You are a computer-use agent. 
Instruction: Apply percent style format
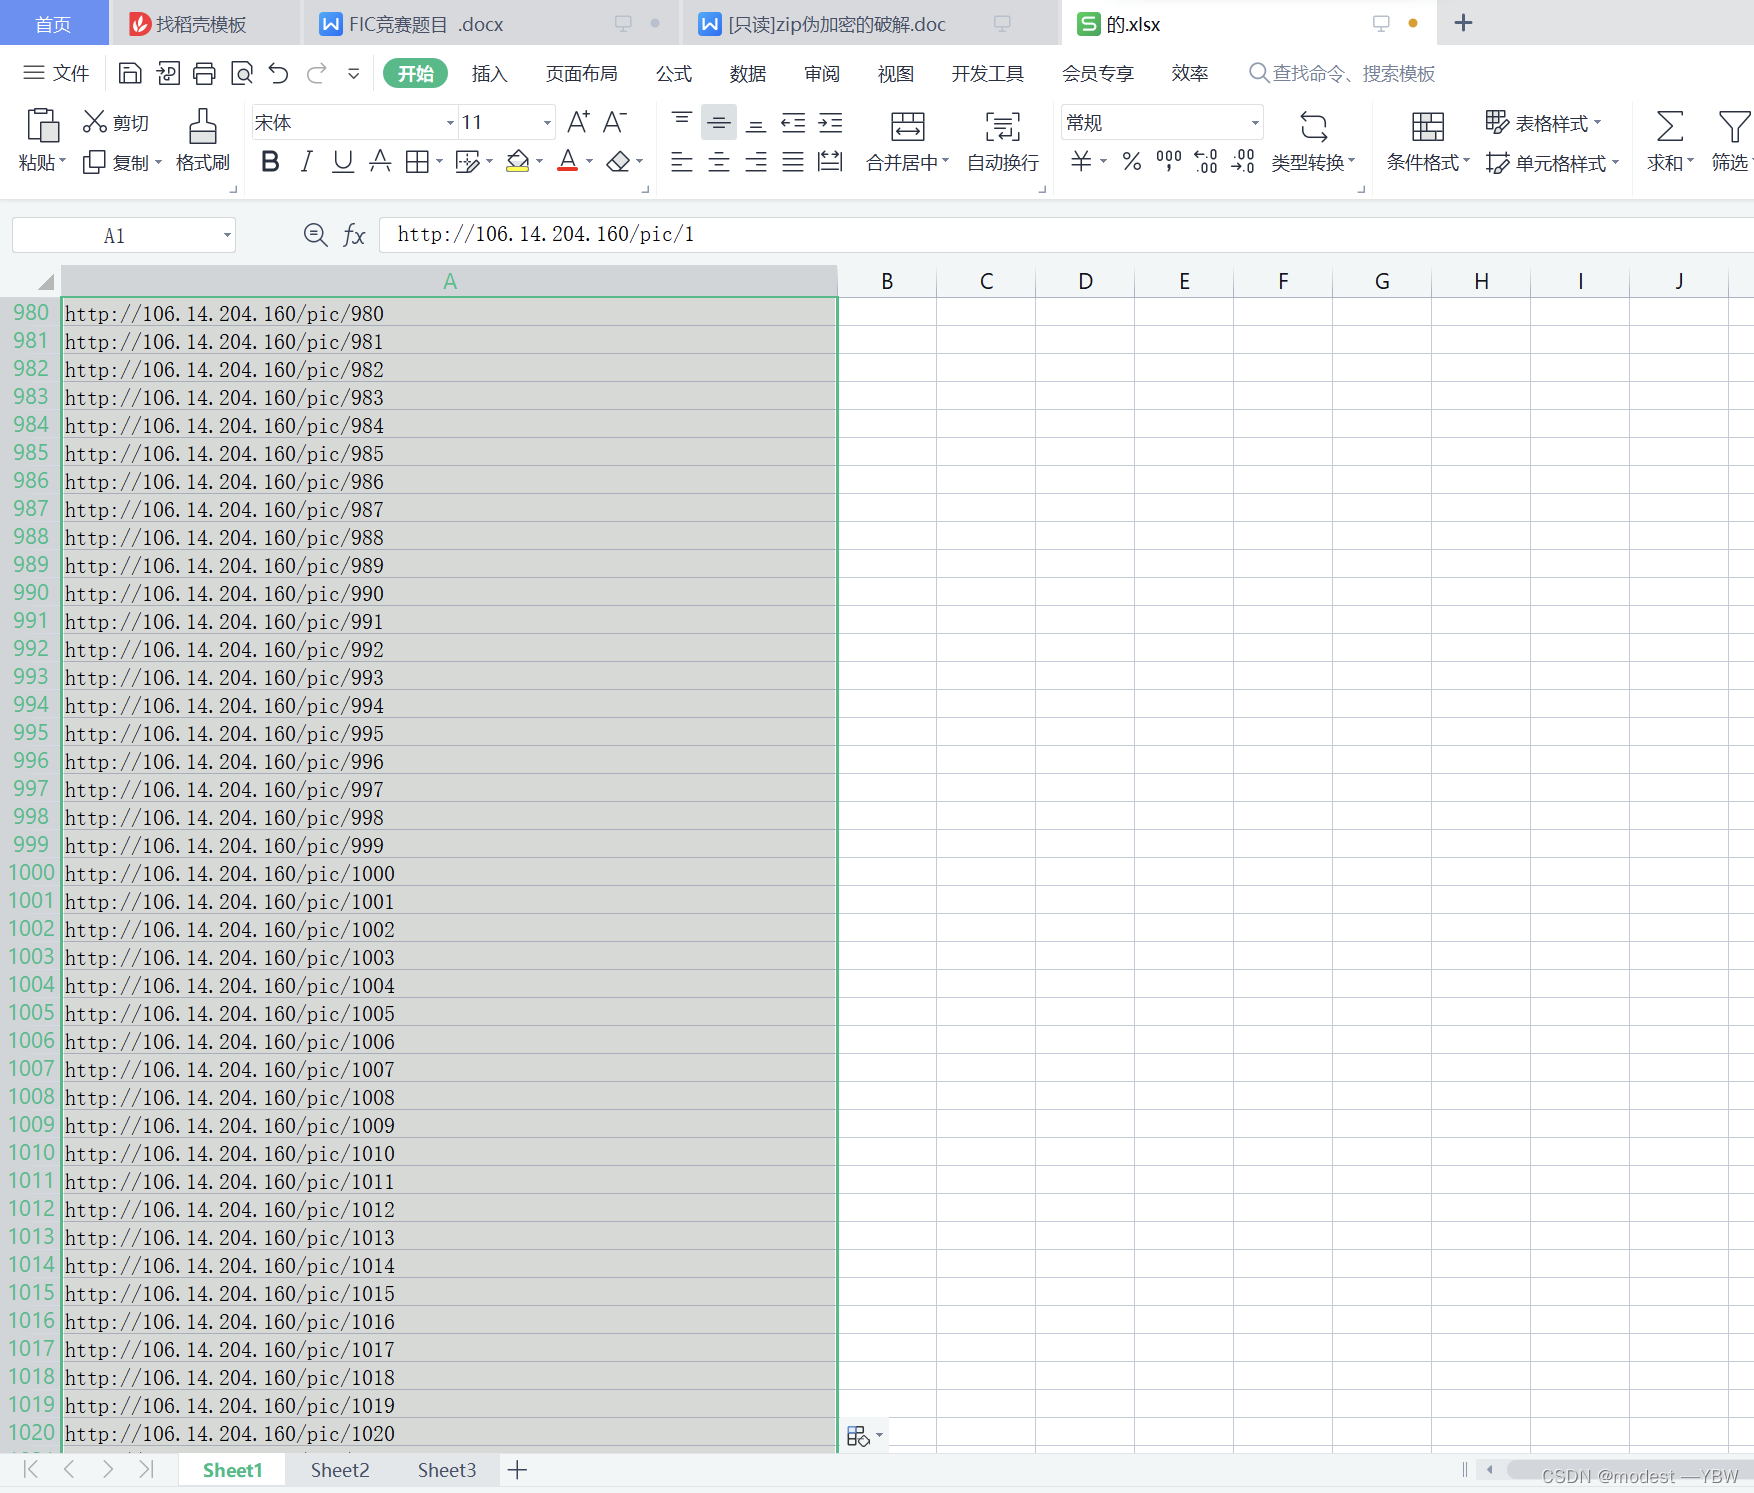click(x=1132, y=161)
